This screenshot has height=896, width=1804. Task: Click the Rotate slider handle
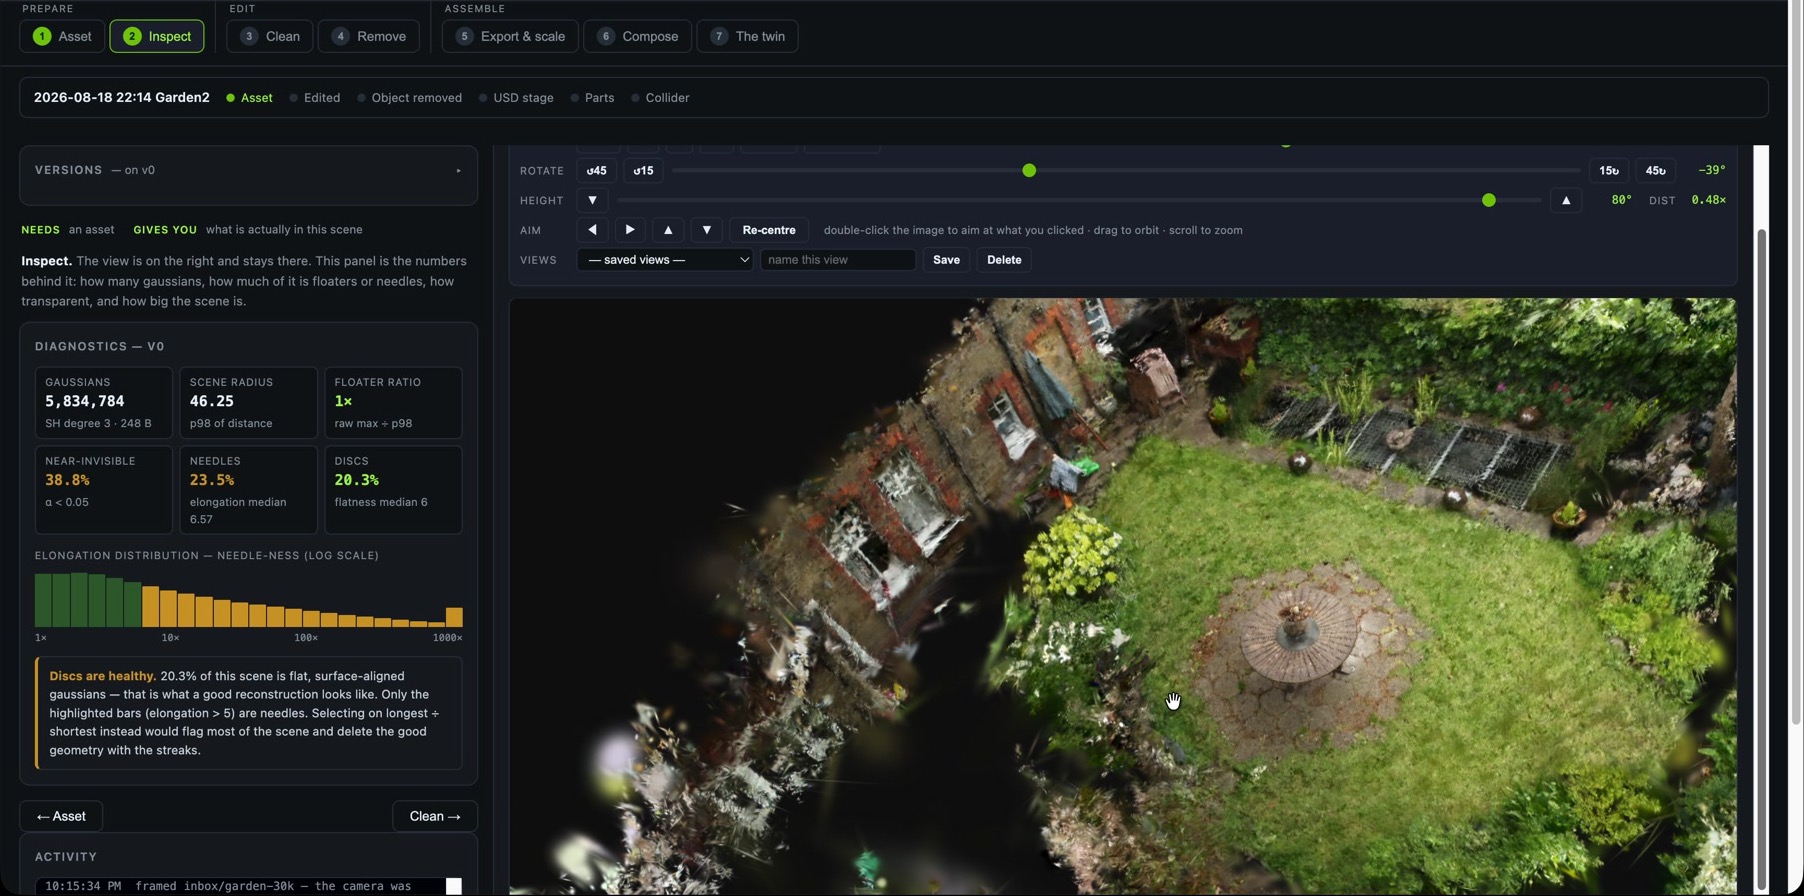pyautogui.click(x=1029, y=171)
